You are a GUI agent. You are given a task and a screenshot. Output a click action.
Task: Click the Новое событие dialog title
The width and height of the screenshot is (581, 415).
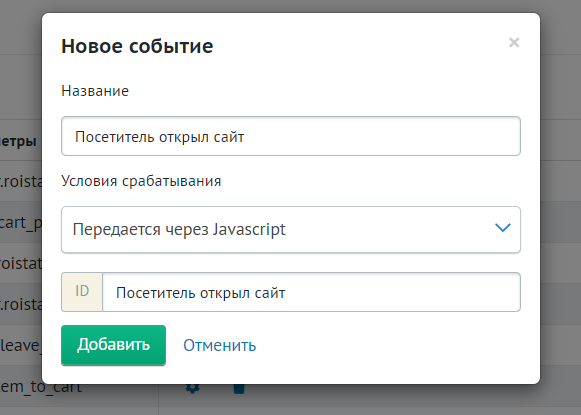[137, 46]
